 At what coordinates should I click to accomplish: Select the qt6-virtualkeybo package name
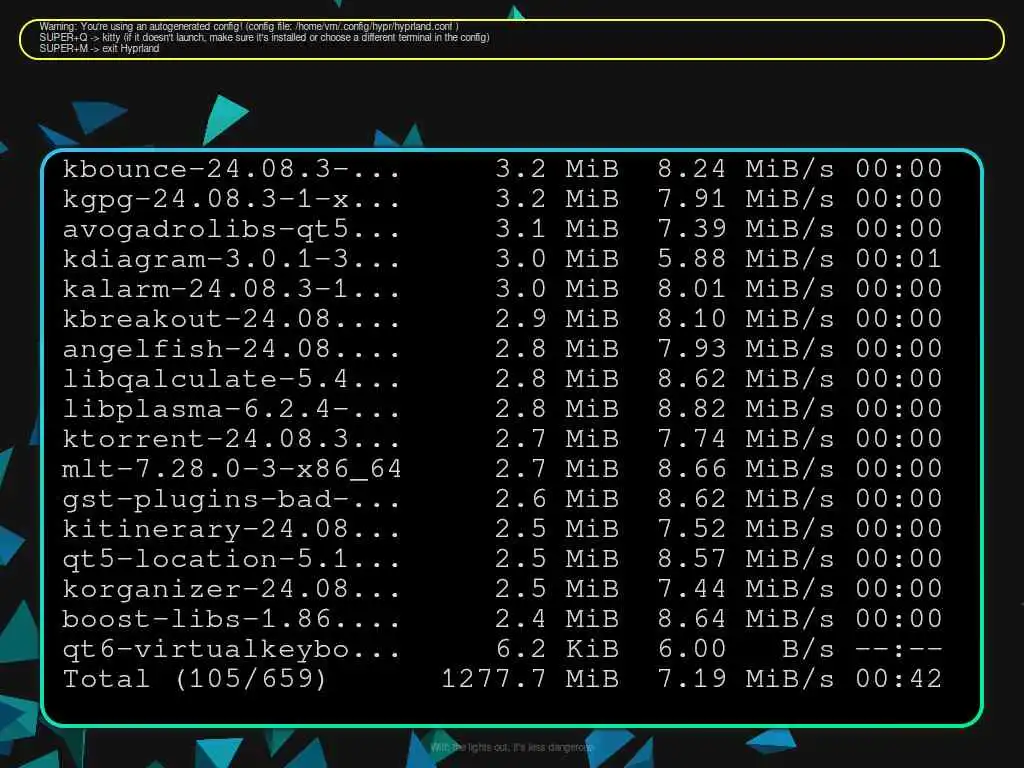(231, 650)
